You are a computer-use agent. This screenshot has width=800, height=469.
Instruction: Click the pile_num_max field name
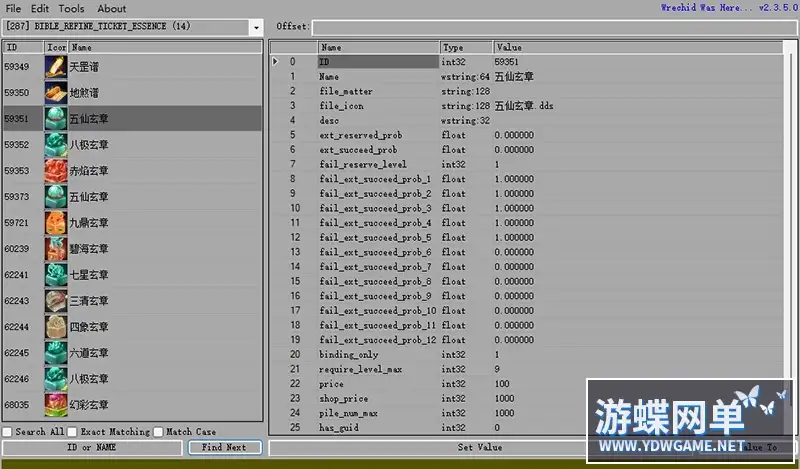(x=348, y=413)
